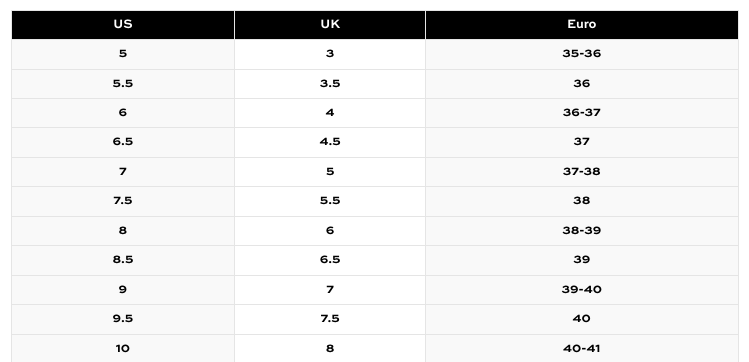Click the UK size 3.5 cell
This screenshot has height=362, width=749.
pos(330,84)
